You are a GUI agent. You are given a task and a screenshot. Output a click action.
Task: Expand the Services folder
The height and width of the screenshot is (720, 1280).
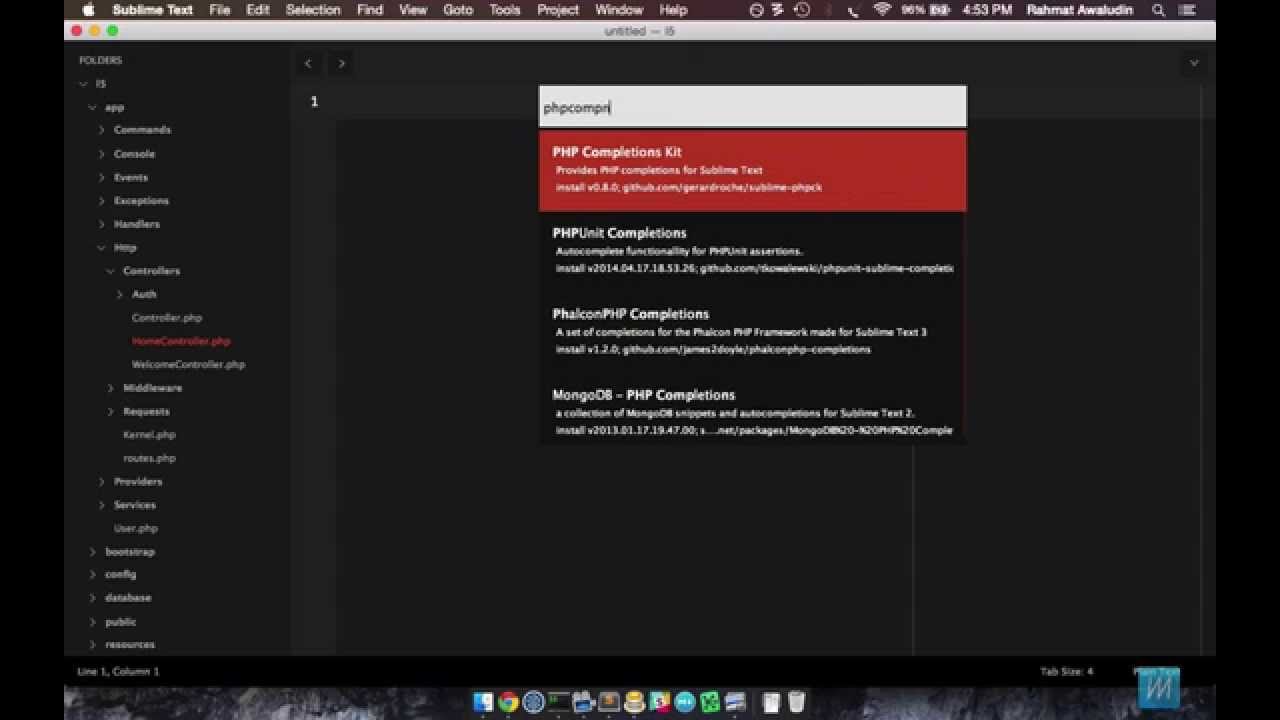pos(101,505)
